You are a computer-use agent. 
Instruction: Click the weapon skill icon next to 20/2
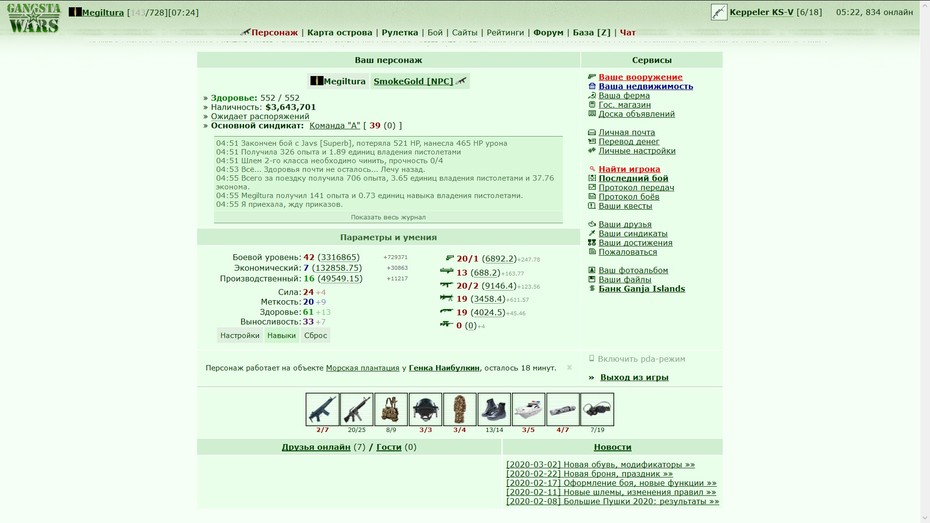(x=447, y=285)
